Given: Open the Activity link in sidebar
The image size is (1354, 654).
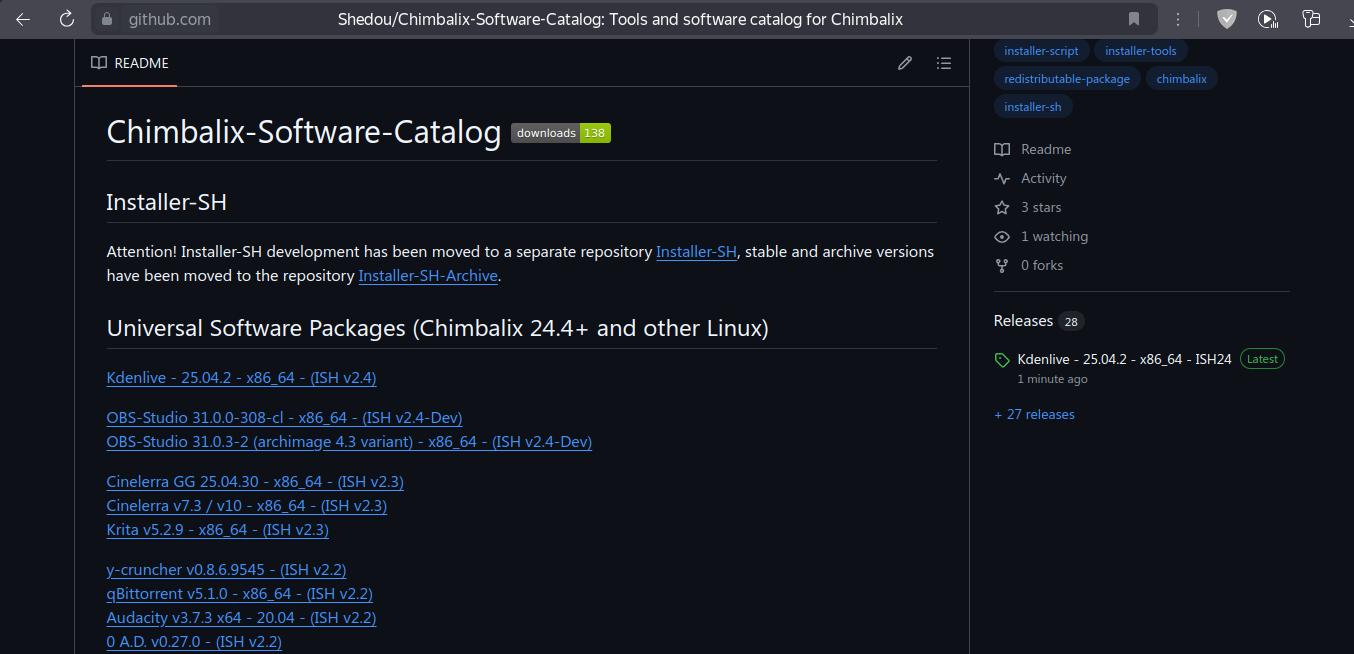Looking at the screenshot, I should coord(1044,178).
